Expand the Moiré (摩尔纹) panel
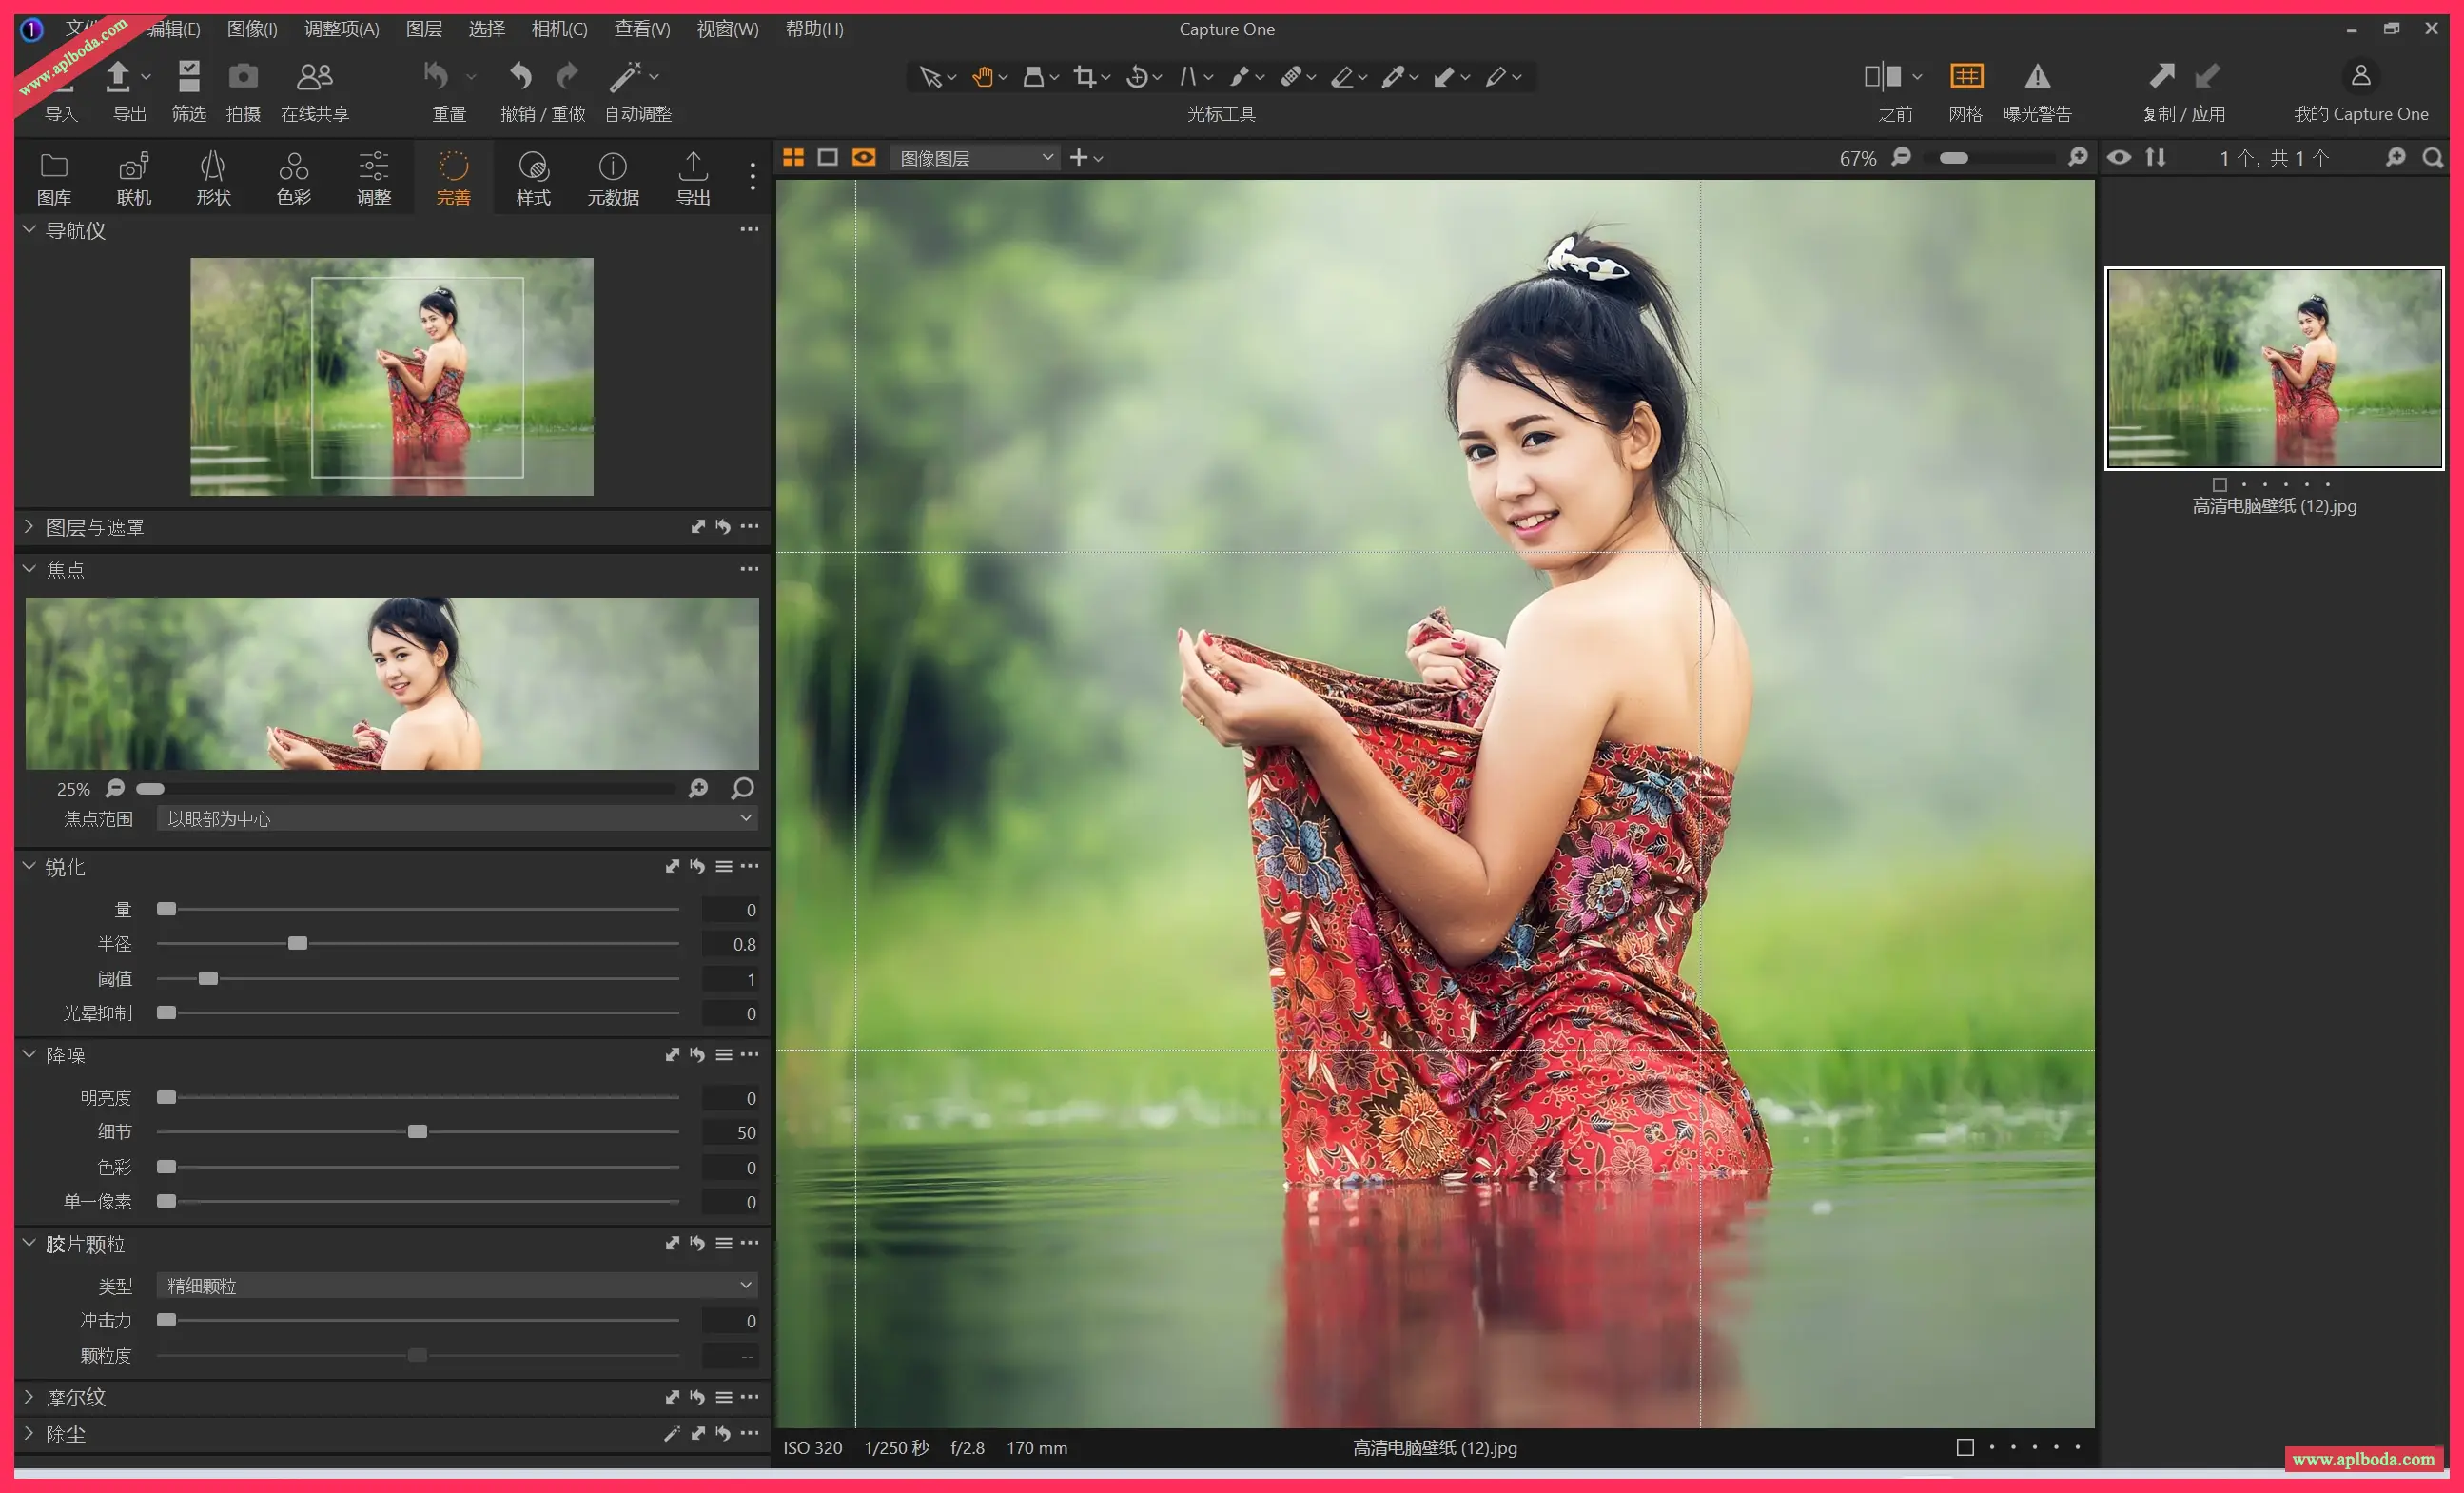The height and width of the screenshot is (1493, 2464). point(29,1397)
